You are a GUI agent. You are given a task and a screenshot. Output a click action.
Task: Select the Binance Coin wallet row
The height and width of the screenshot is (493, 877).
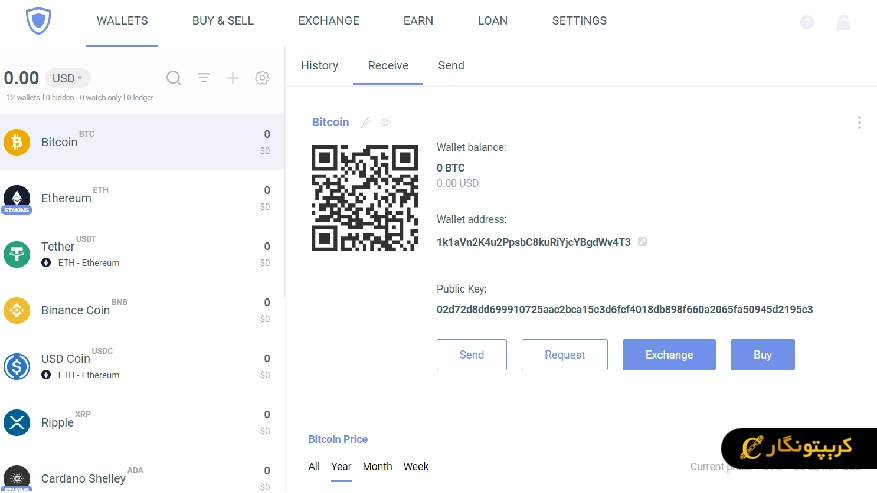[x=142, y=310]
